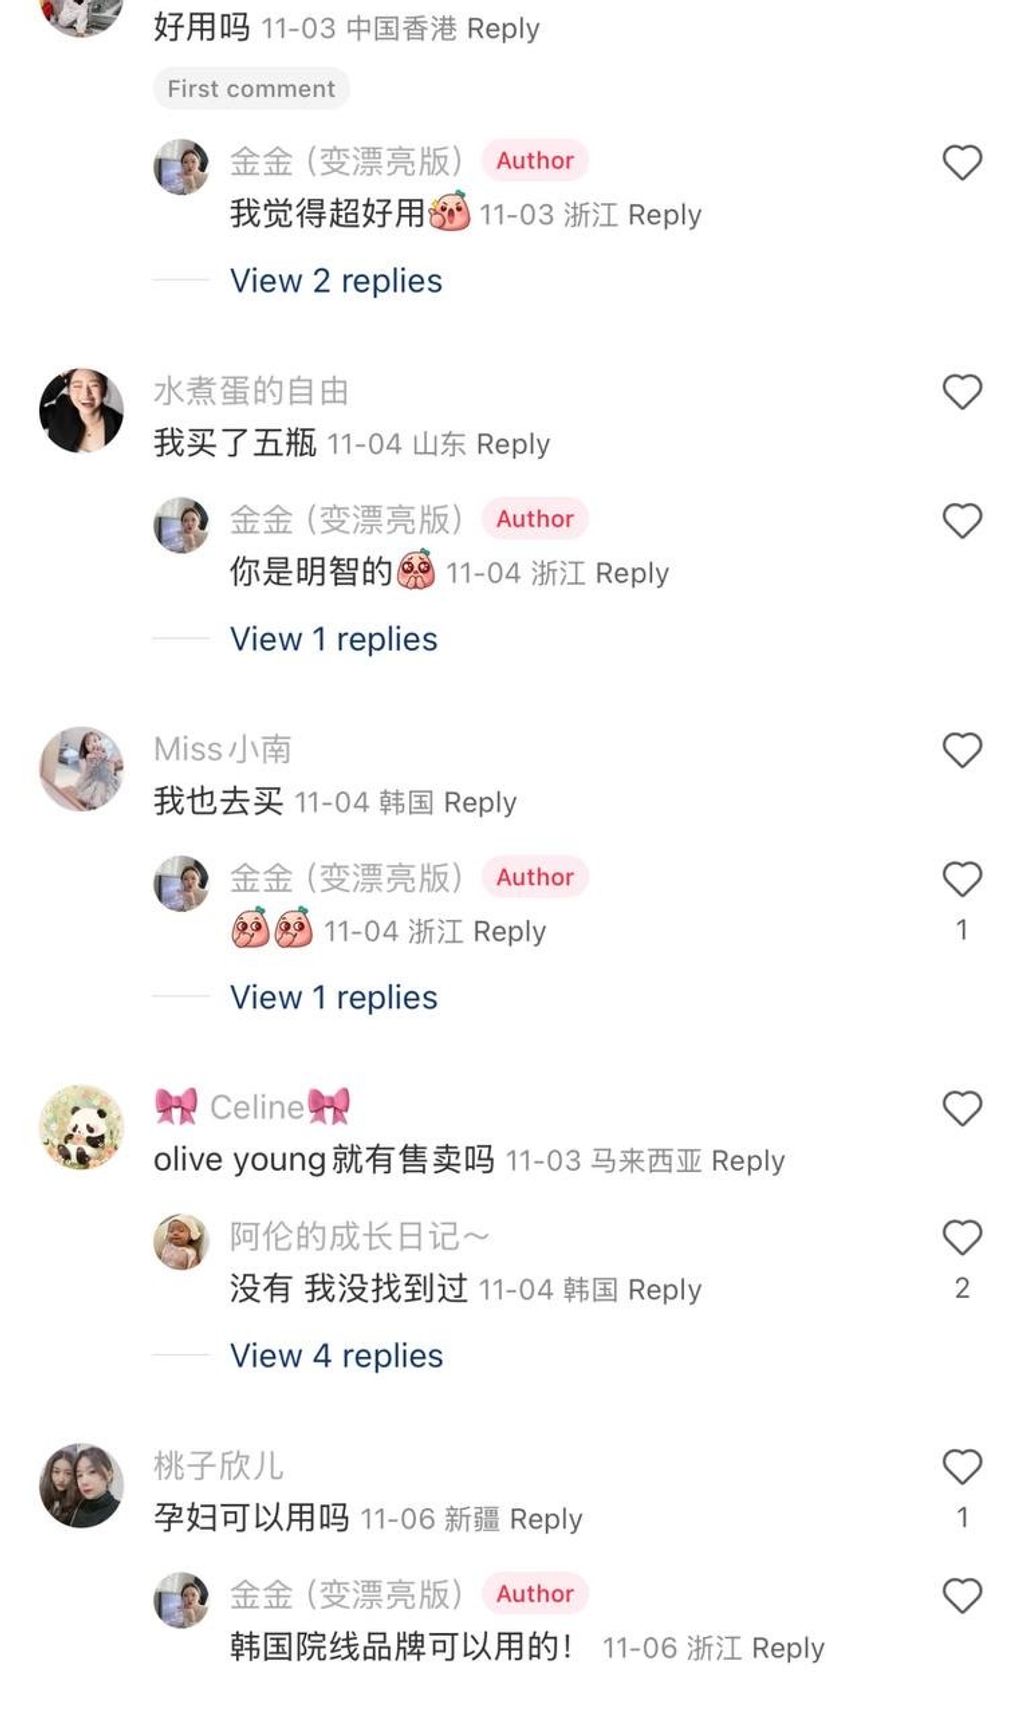
Task: Expand View 2 replies
Action: (336, 281)
